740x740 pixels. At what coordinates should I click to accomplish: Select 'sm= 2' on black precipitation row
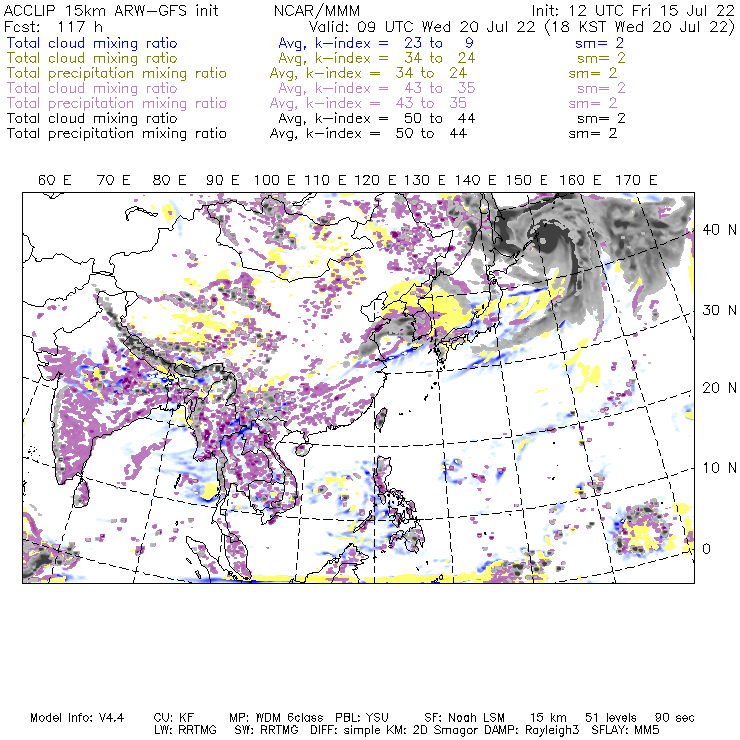(x=593, y=134)
